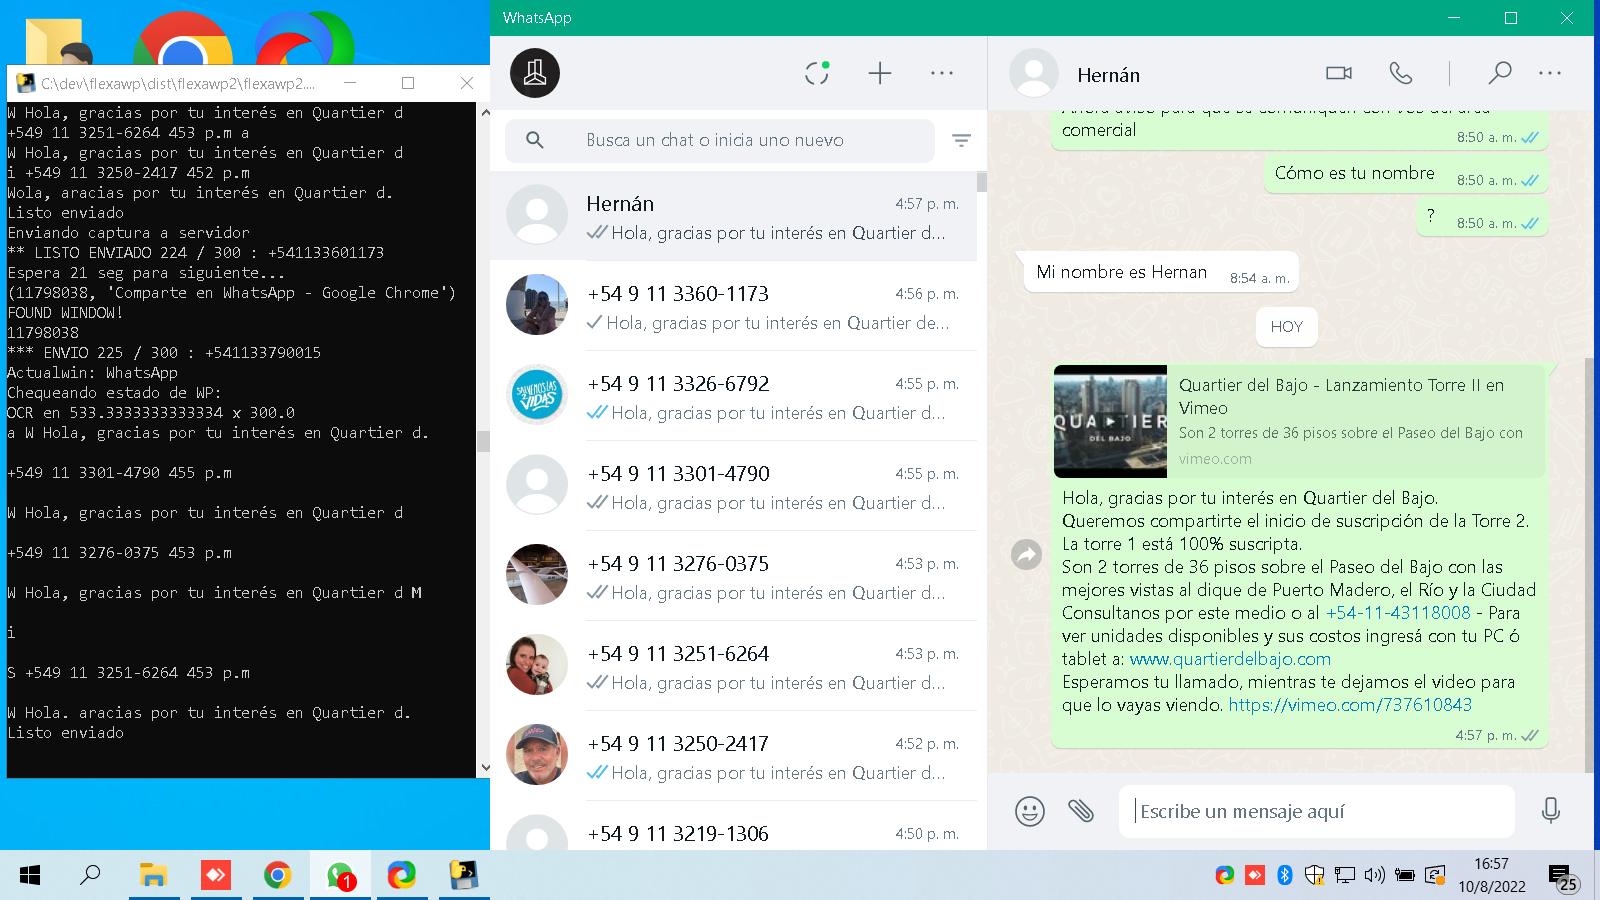Click the 'Mi nombre es Hernan' message
Screen dimensions: 1600x900
1161,272
